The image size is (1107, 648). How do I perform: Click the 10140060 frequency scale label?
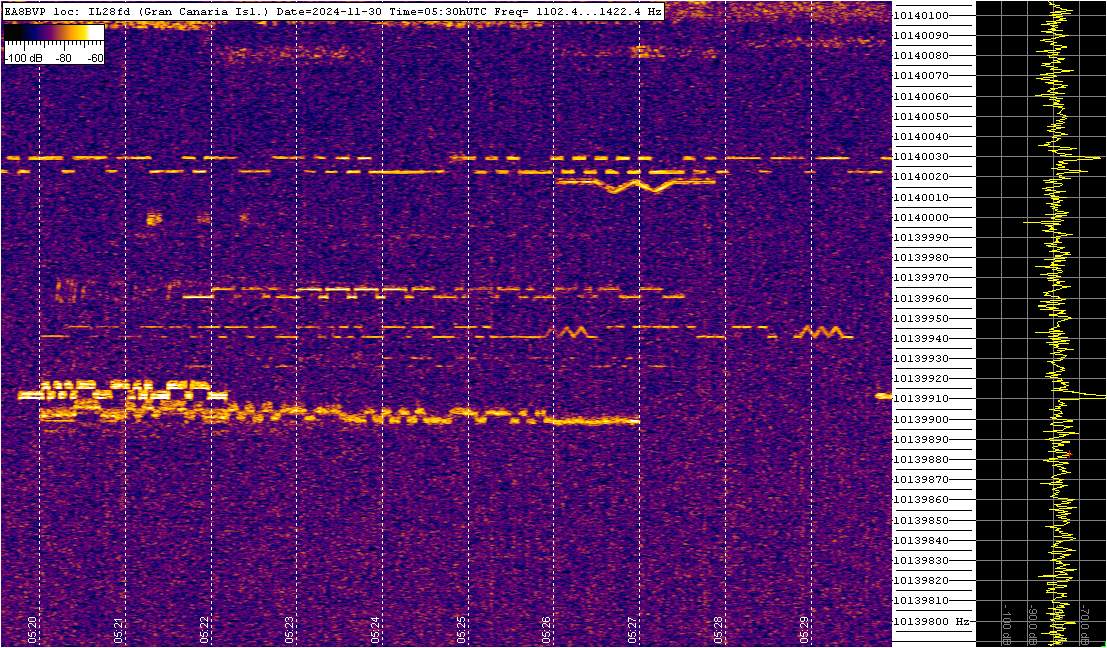(921, 96)
